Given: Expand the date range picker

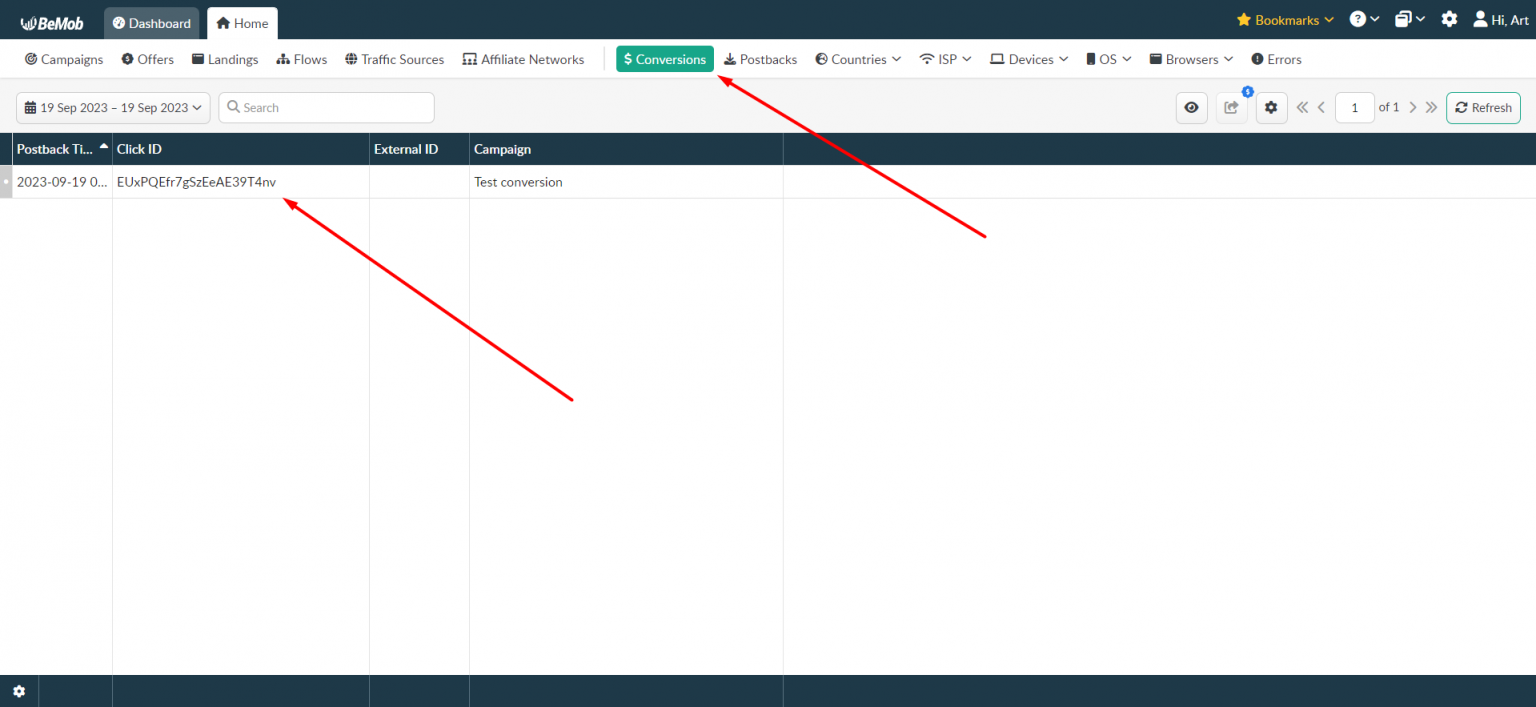Looking at the screenshot, I should pos(112,107).
